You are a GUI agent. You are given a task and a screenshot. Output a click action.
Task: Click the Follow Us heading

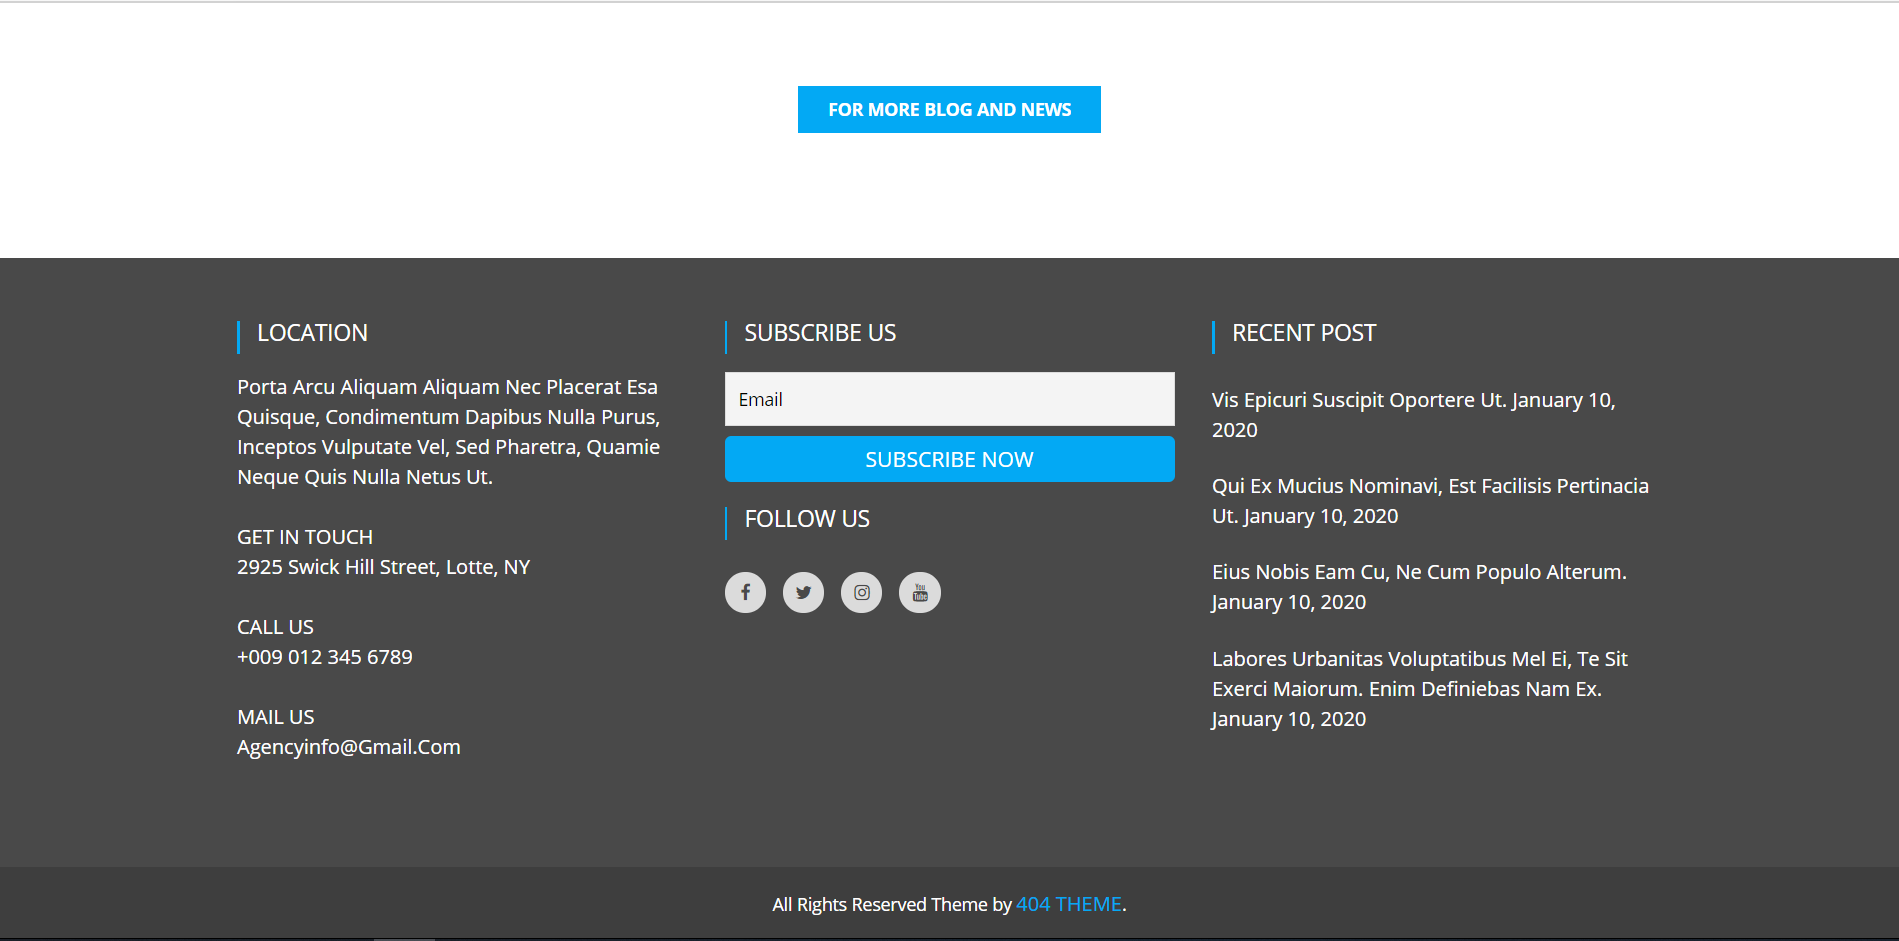(806, 519)
